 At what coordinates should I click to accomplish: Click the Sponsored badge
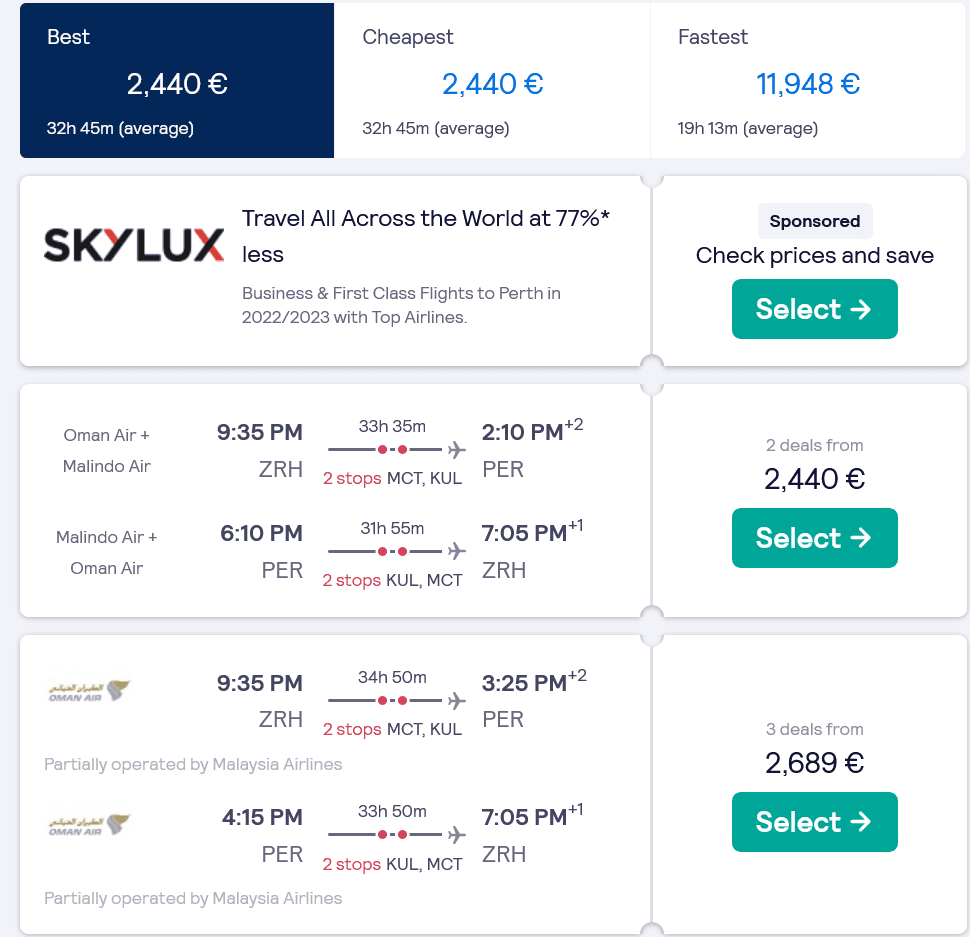pos(814,221)
